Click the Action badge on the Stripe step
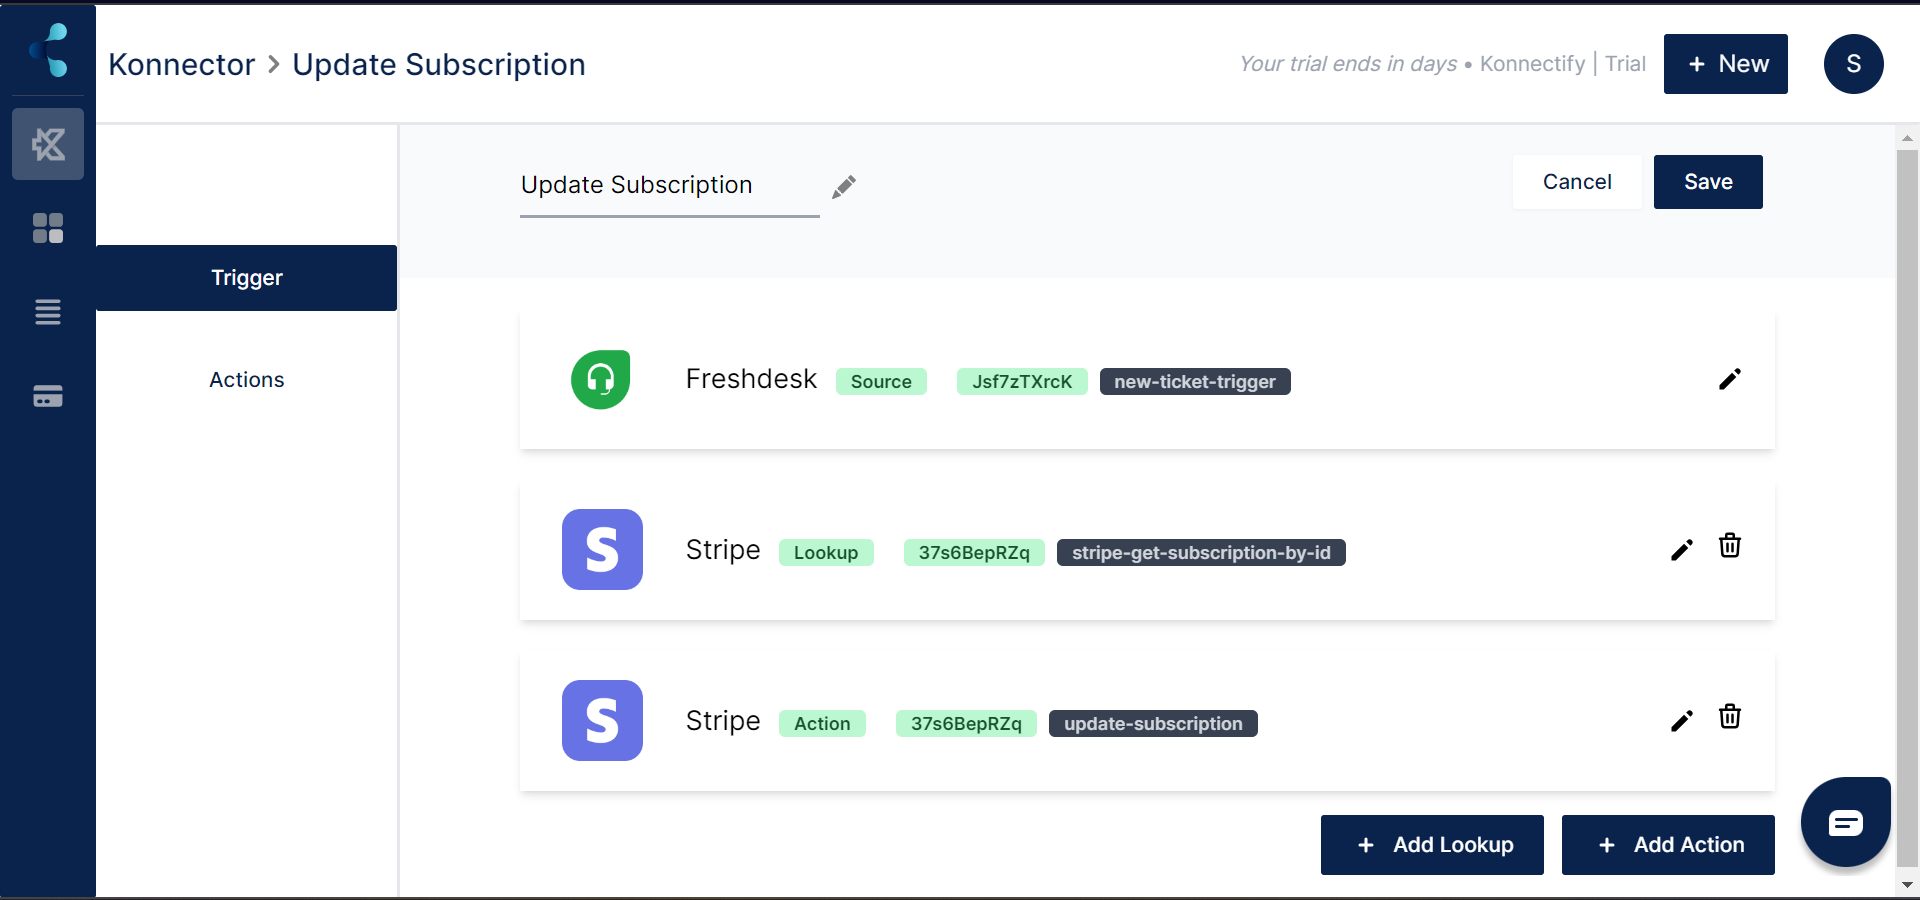This screenshot has width=1920, height=900. point(822,723)
